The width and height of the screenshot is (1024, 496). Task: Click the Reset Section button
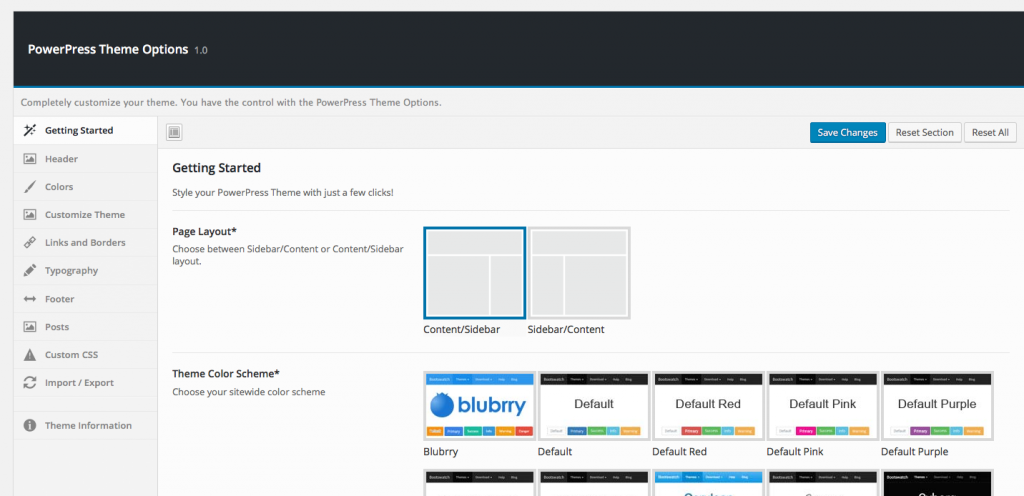pos(925,132)
